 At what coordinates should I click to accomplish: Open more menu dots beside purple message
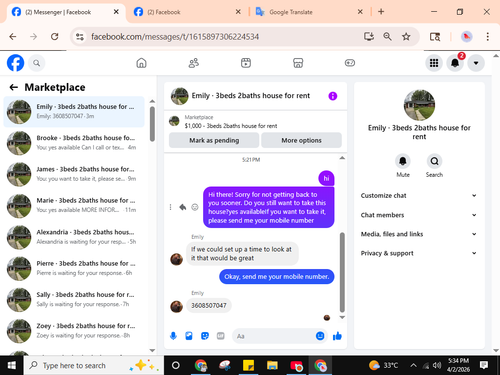(170, 207)
